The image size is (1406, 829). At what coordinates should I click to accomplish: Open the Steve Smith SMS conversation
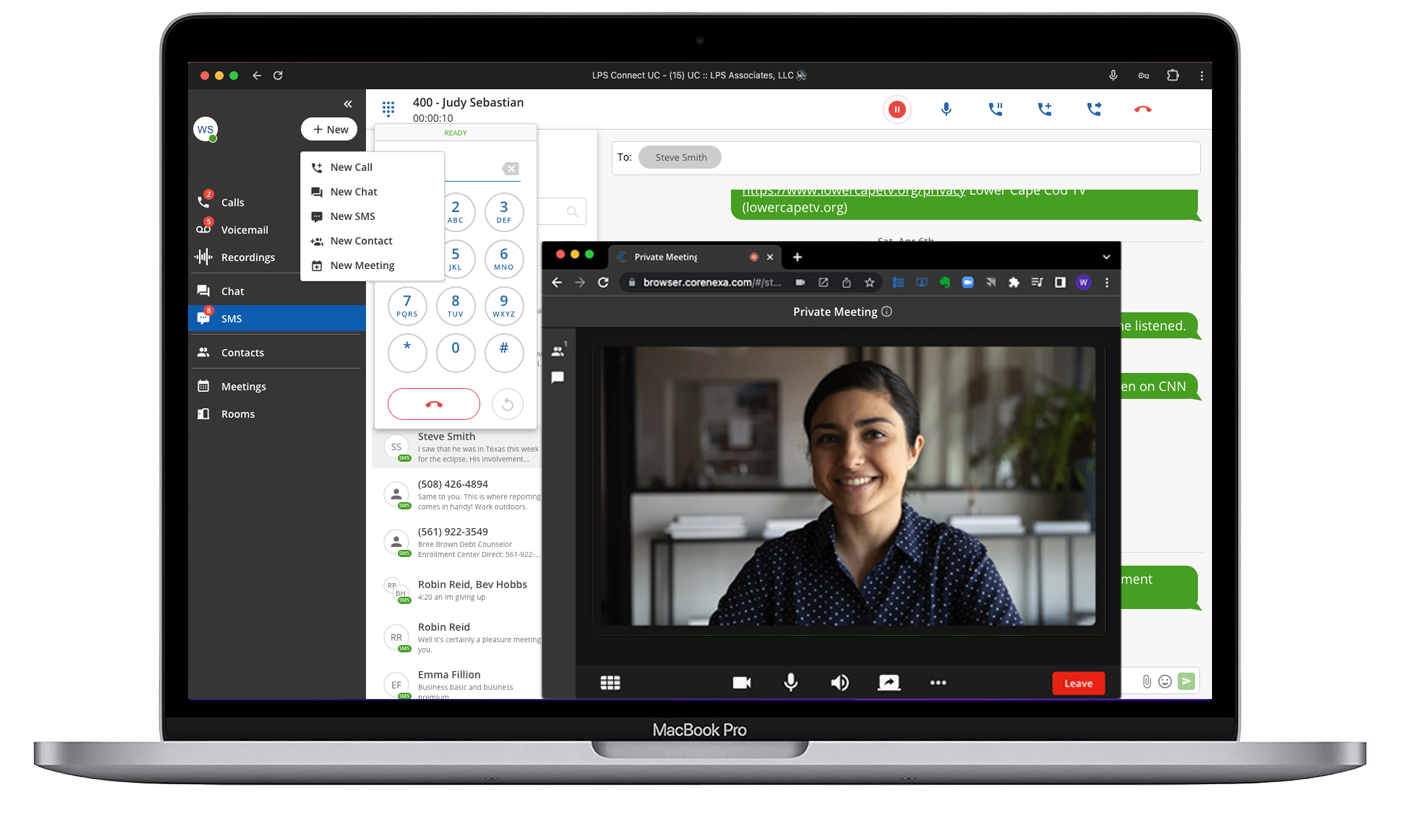(457, 447)
